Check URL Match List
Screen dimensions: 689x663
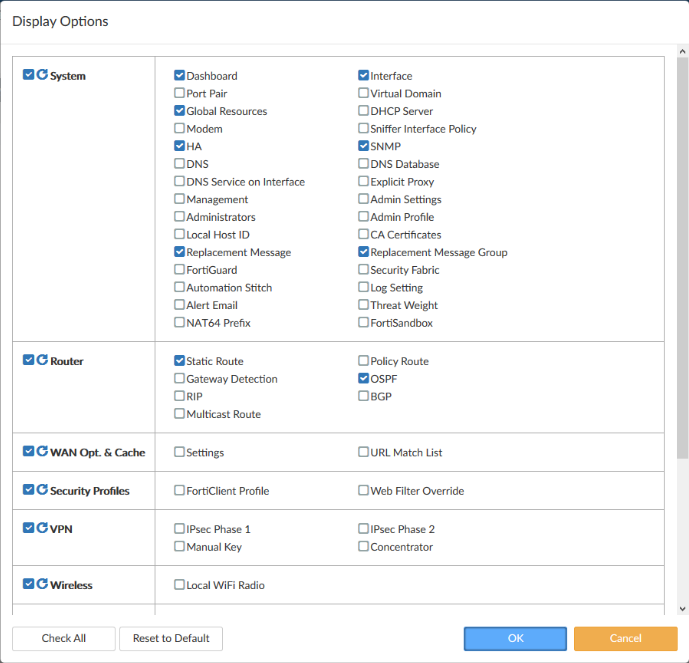363,452
